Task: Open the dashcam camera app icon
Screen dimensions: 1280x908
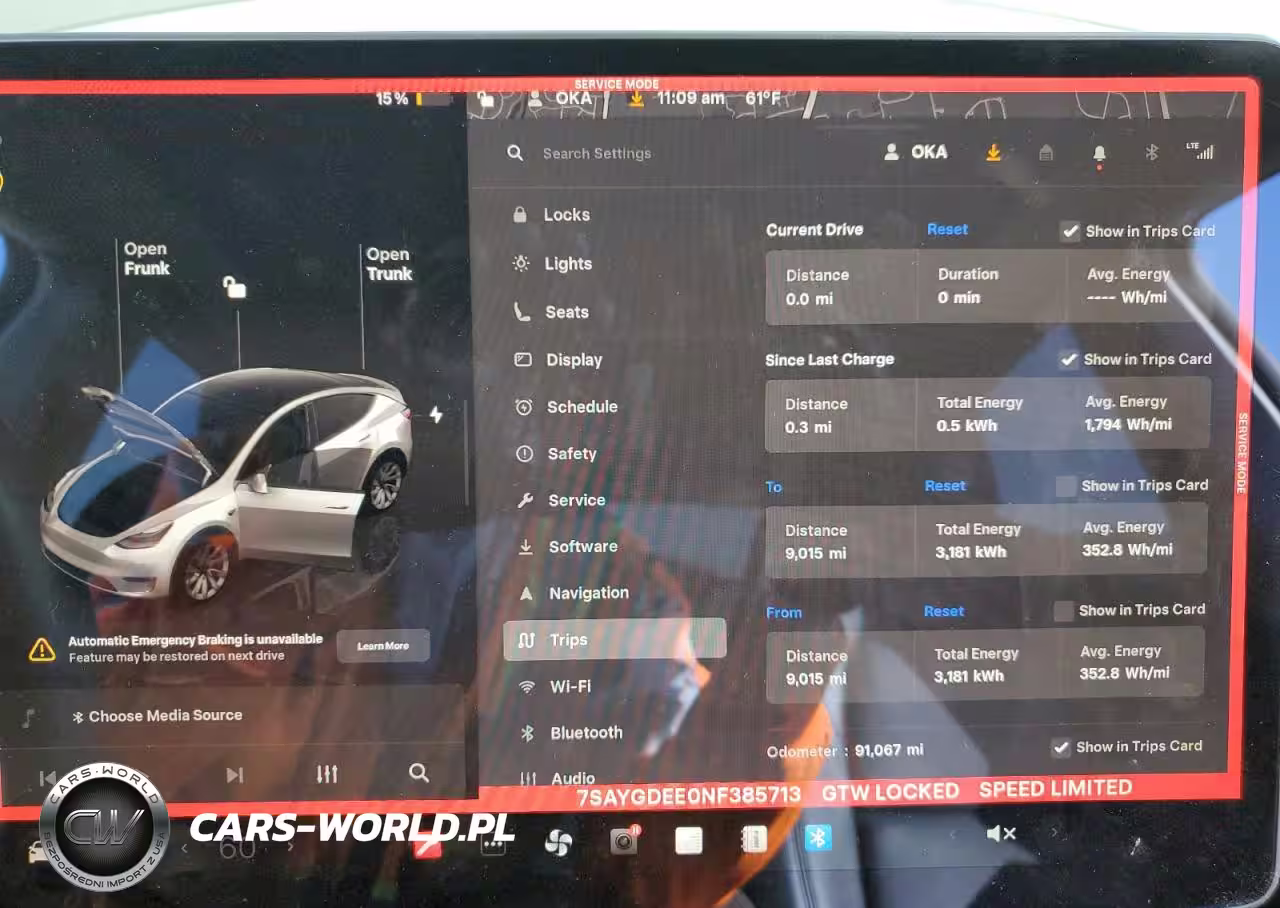Action: (x=624, y=841)
